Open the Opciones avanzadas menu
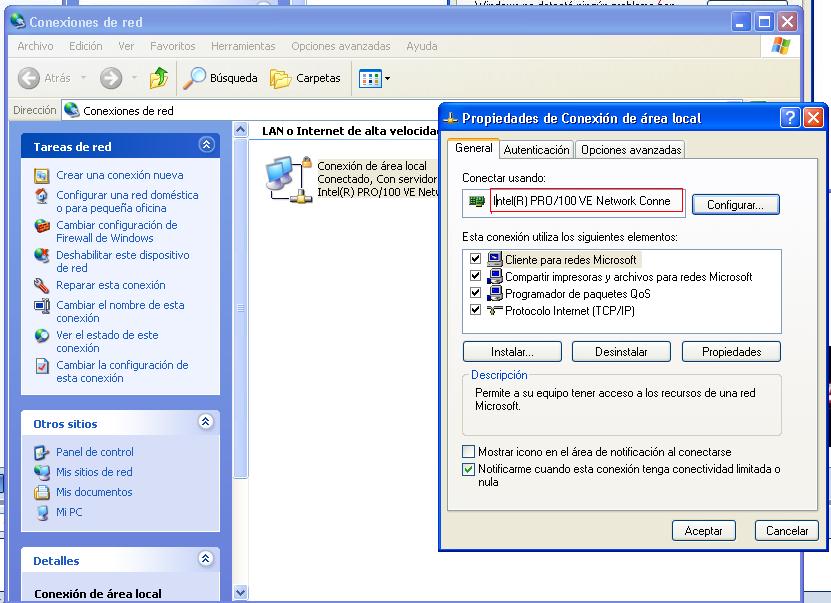Viewport: 831px width, 603px height. [x=340, y=46]
